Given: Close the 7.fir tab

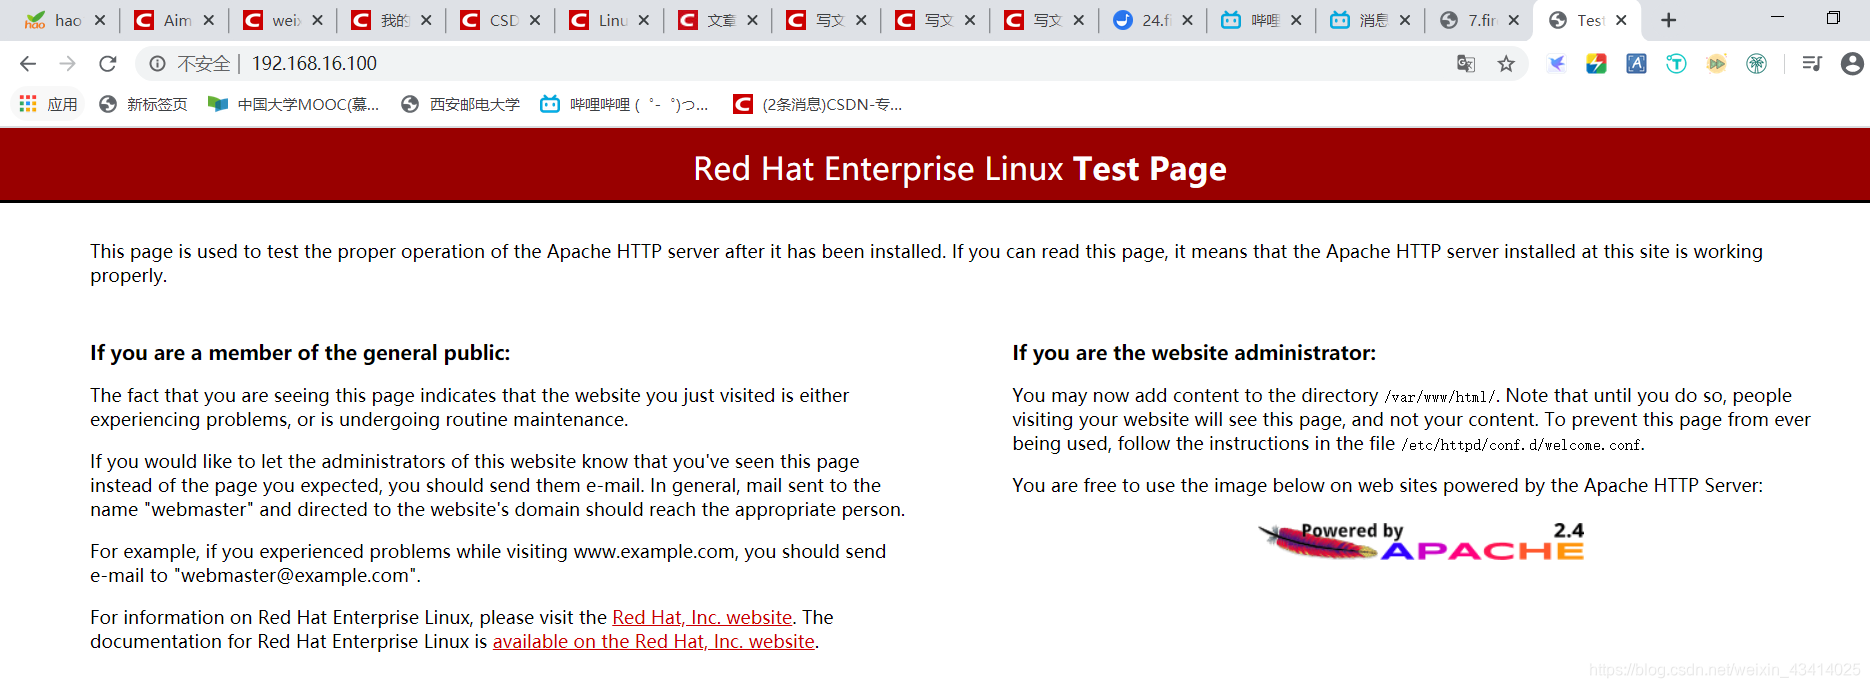Looking at the screenshot, I should (x=1514, y=20).
